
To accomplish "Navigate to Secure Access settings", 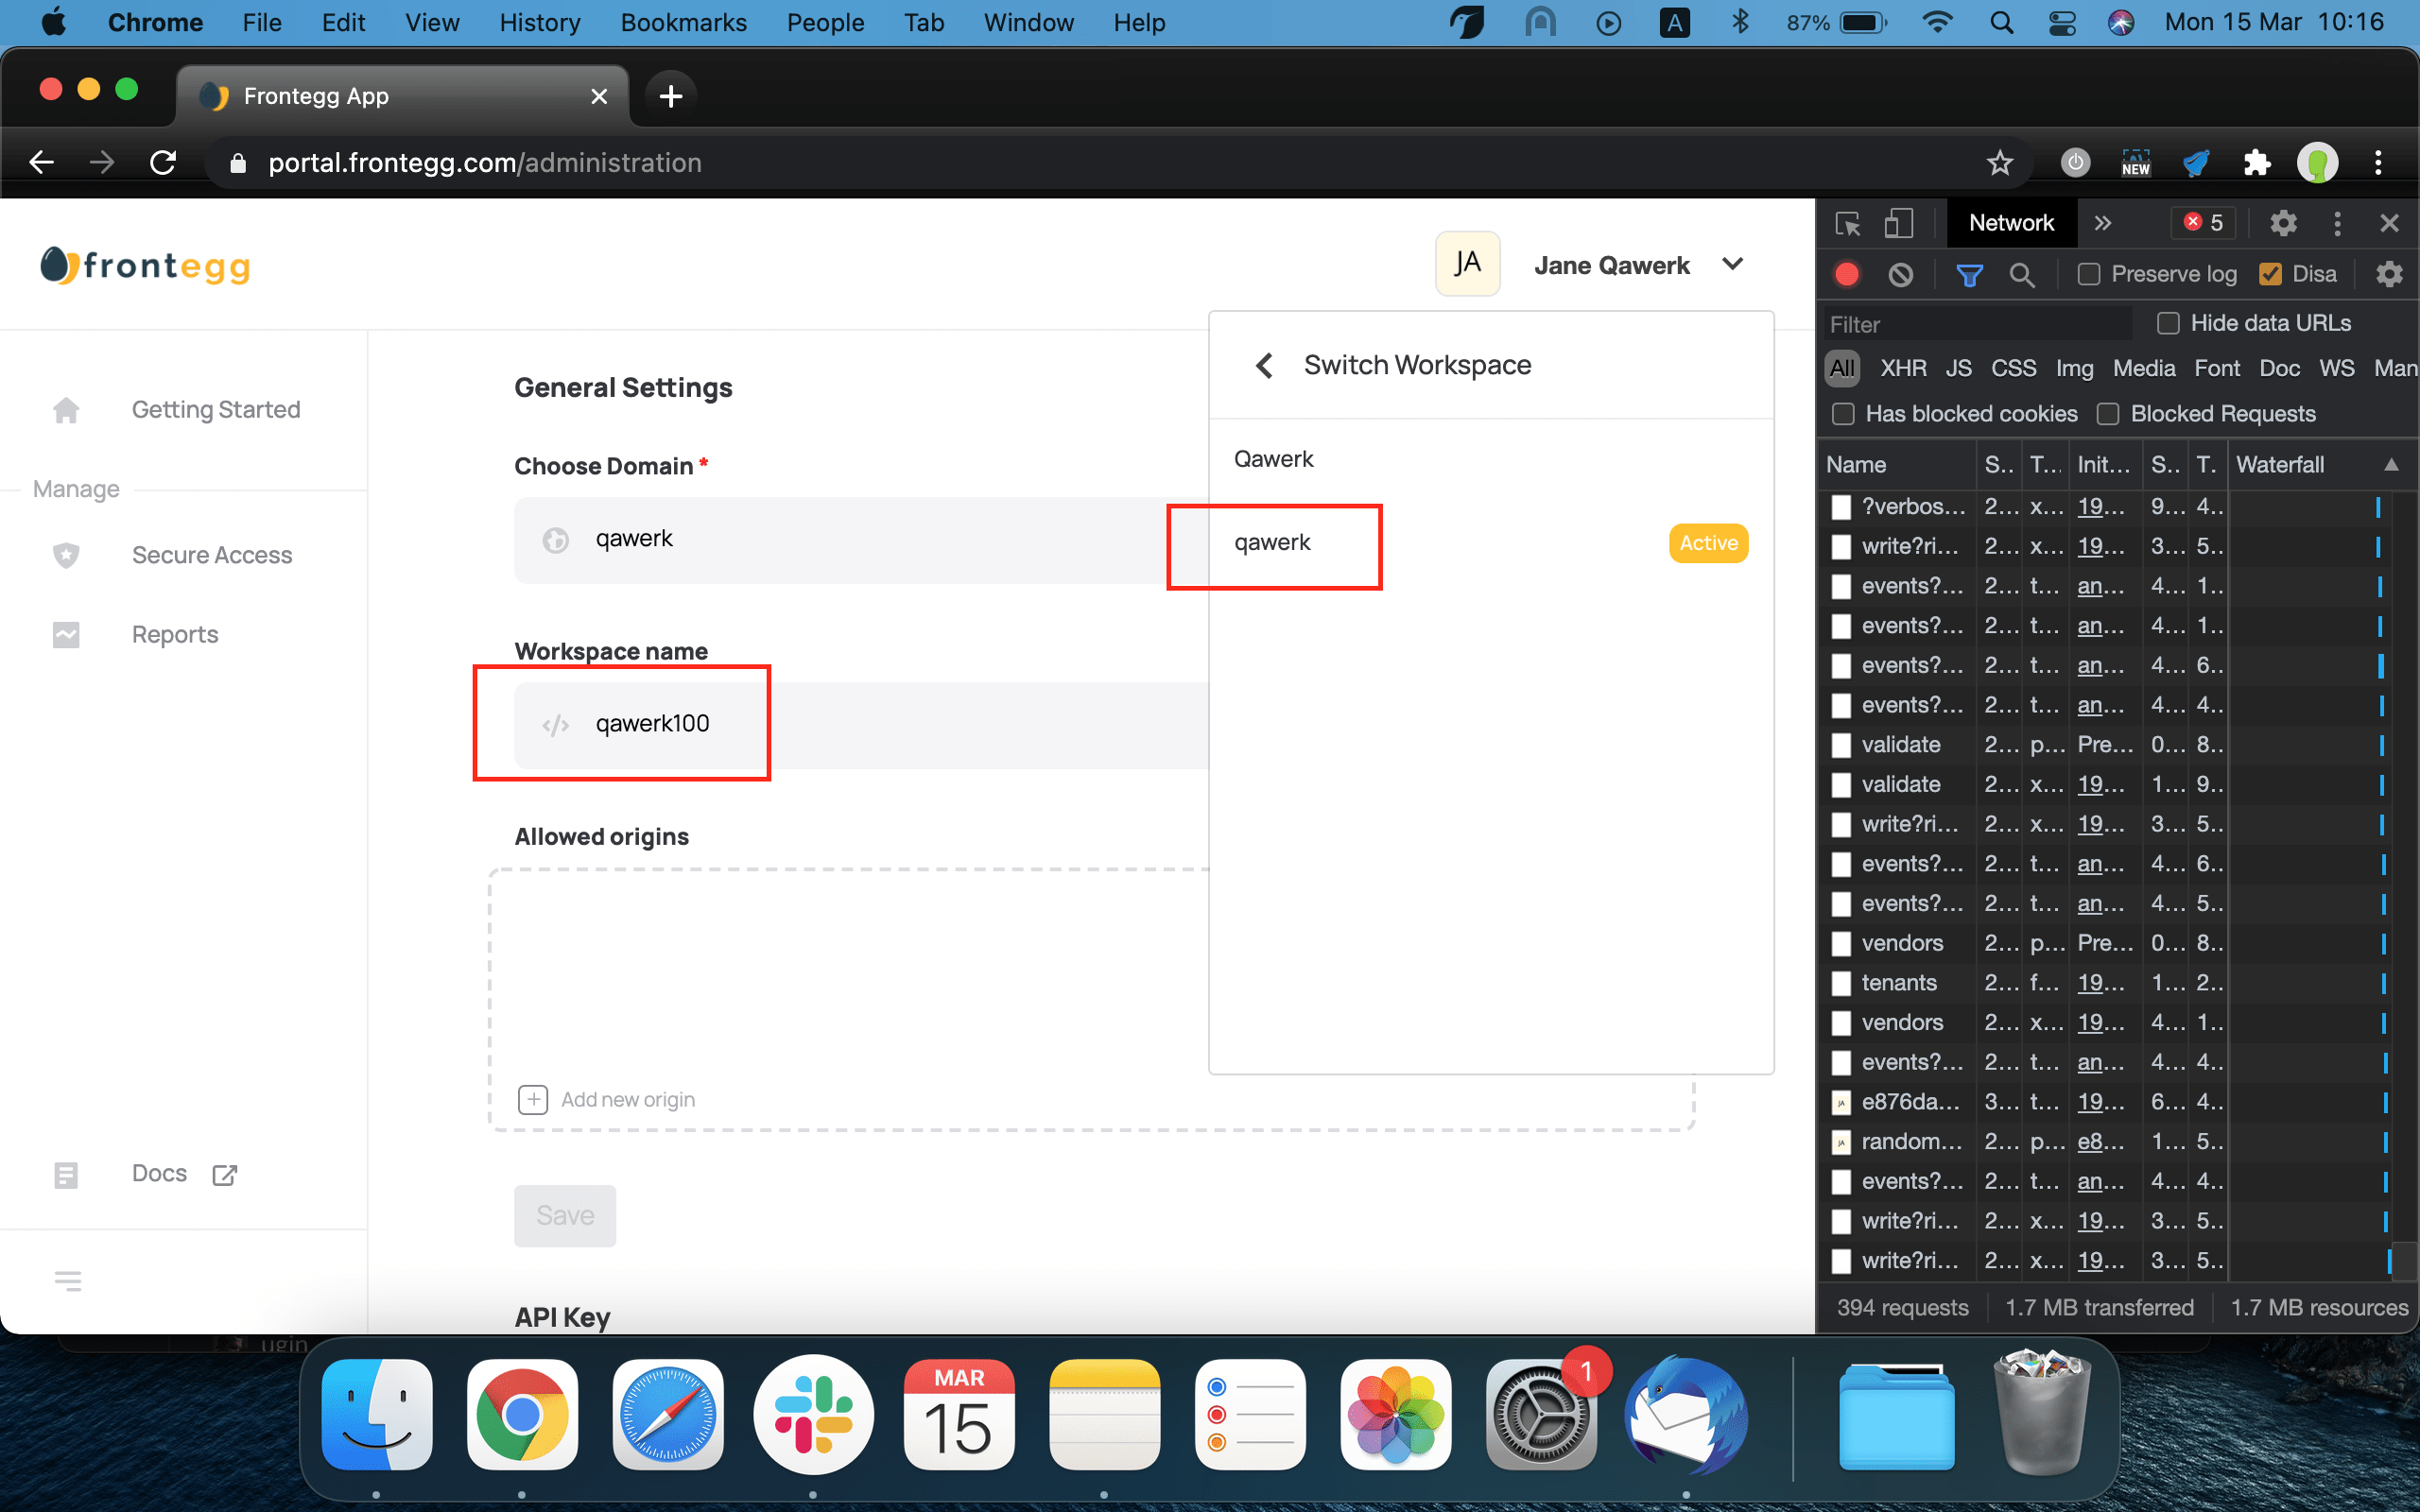I will pos(211,554).
